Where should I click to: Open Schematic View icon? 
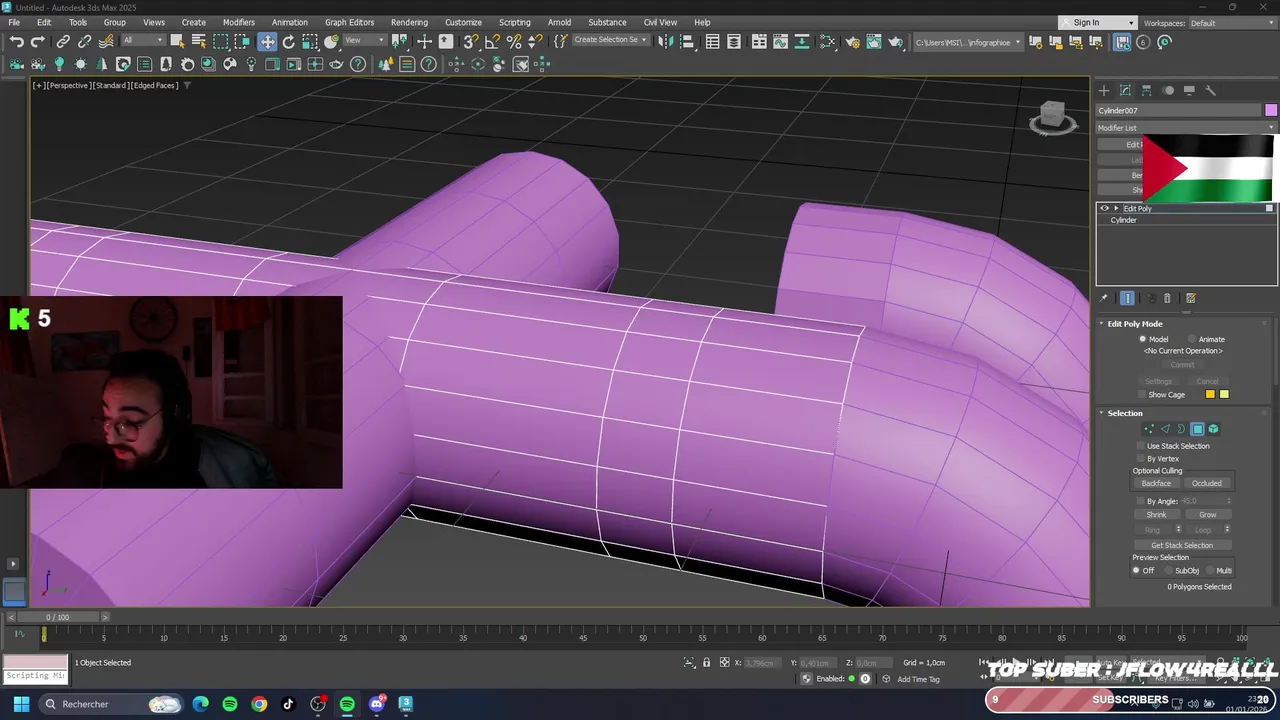click(828, 41)
